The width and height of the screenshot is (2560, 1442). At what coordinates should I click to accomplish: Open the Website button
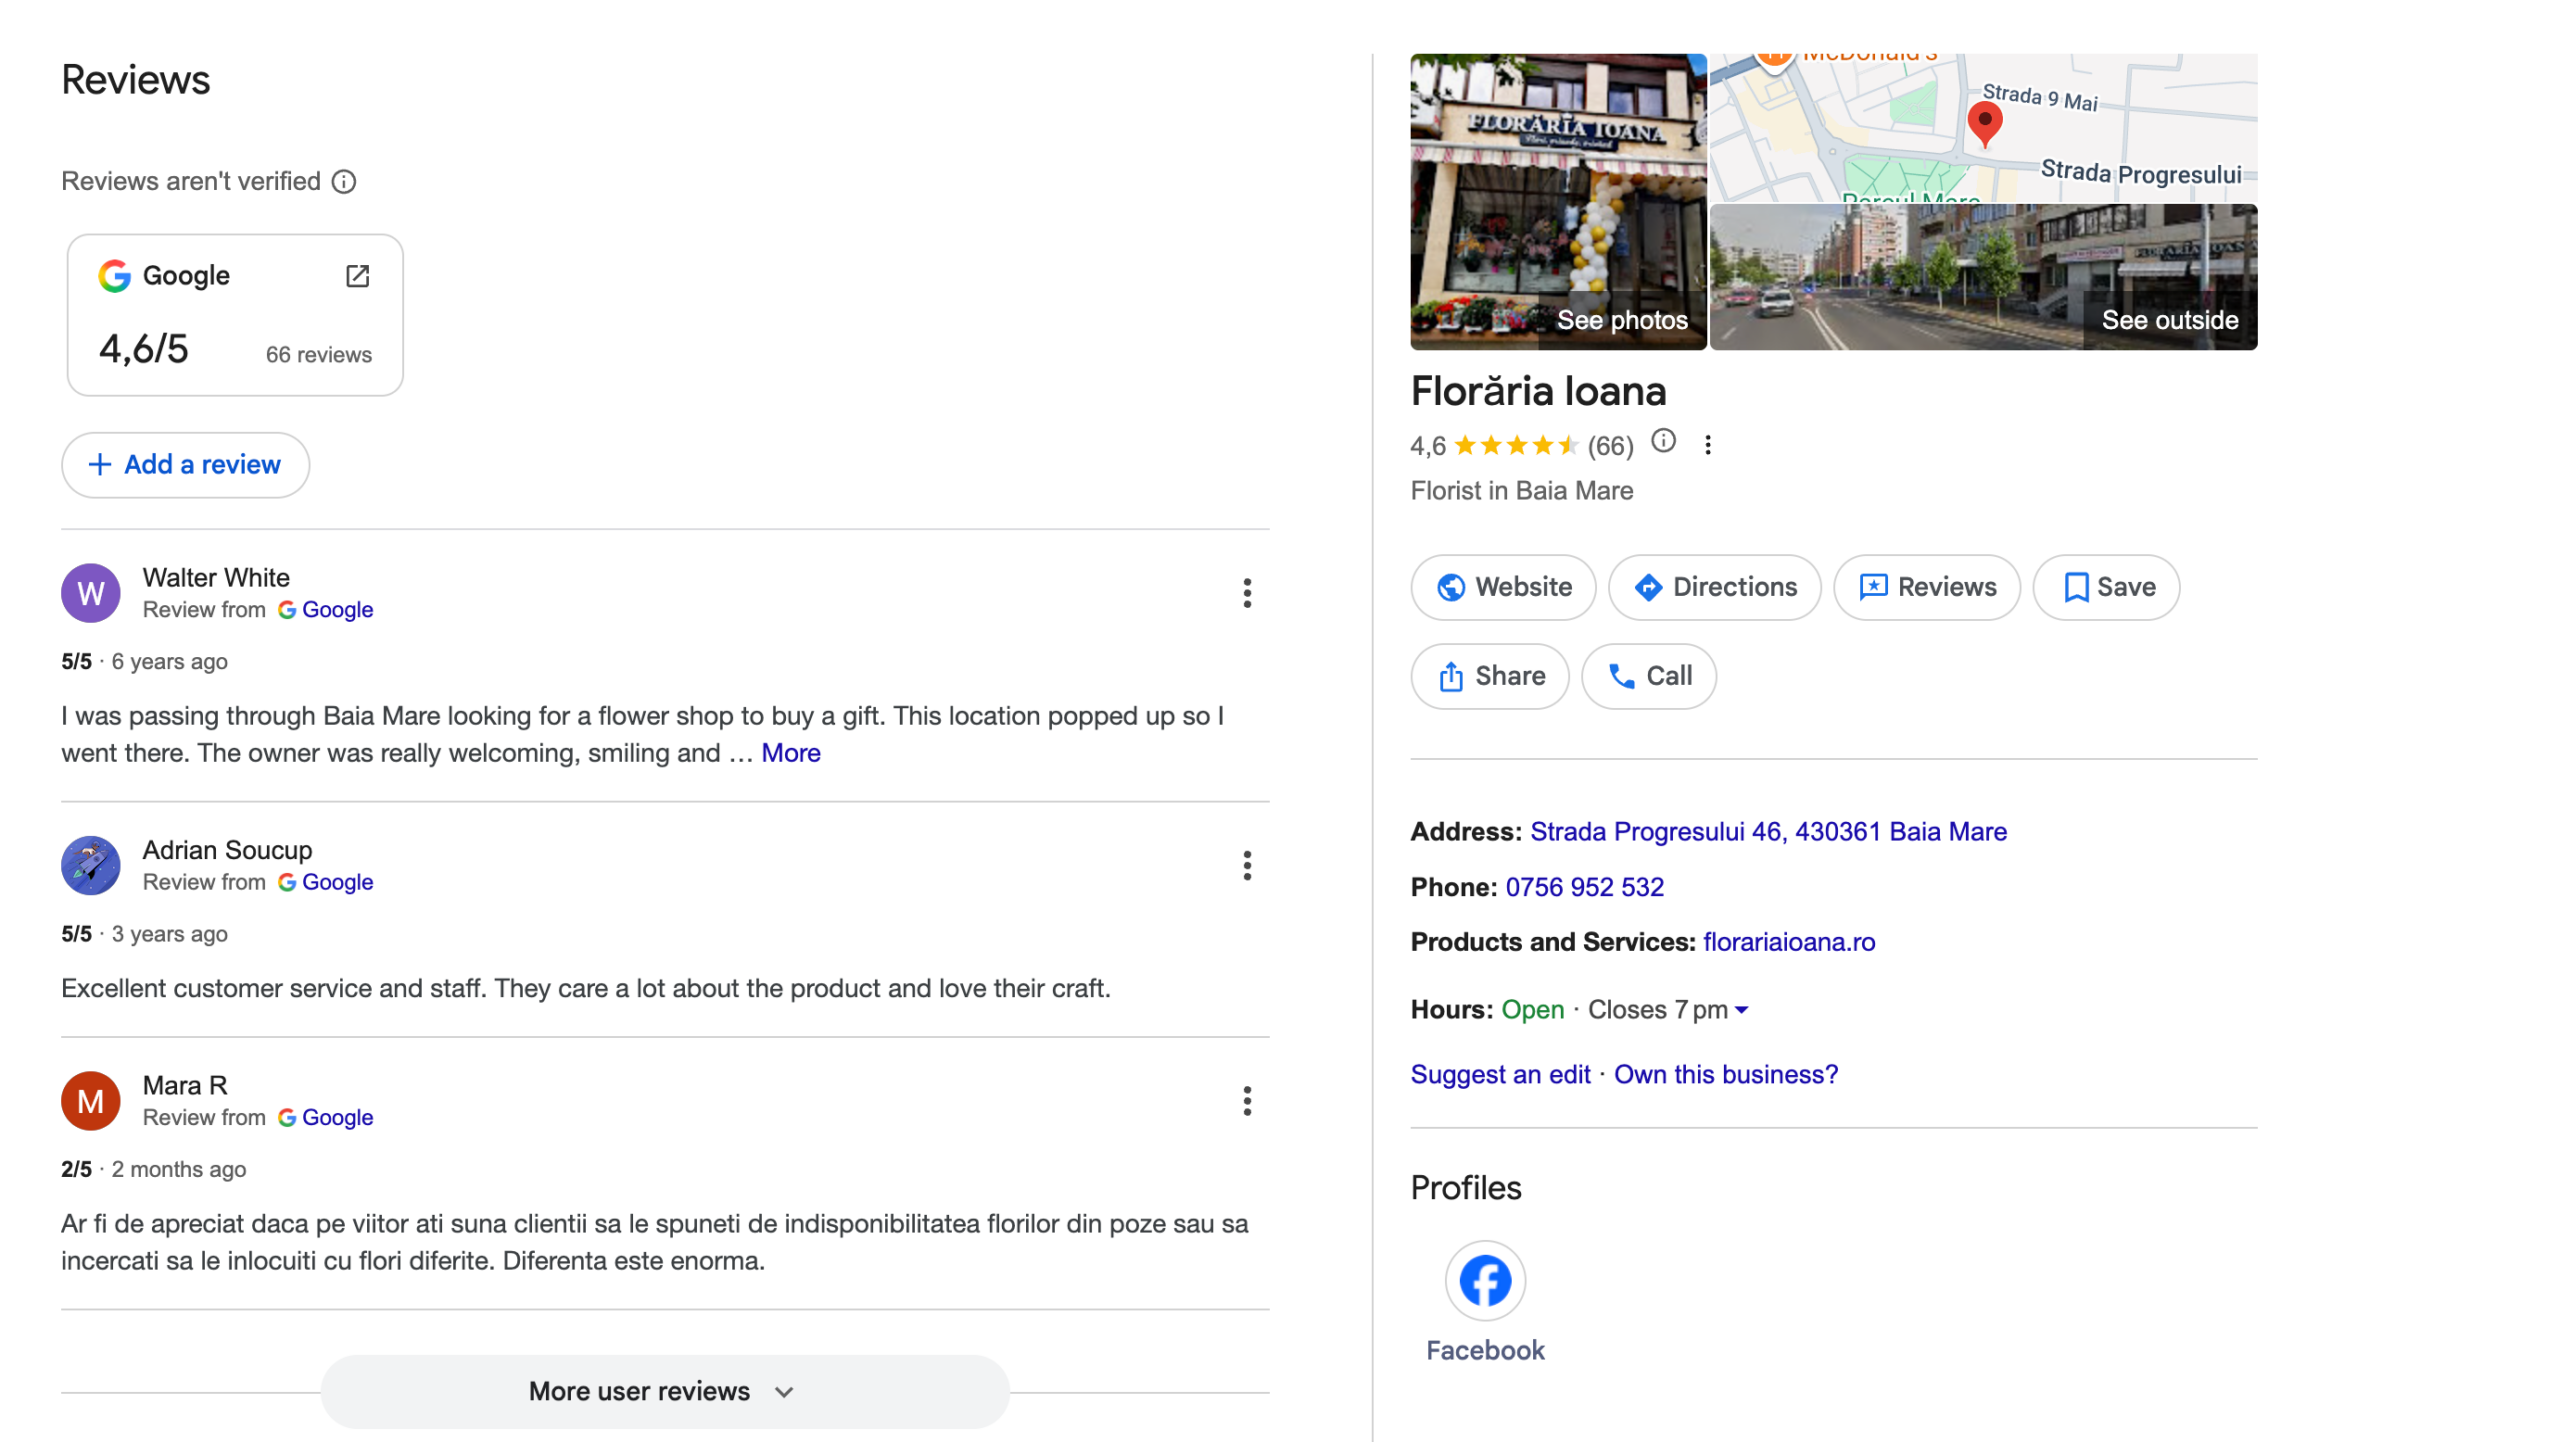1503,587
